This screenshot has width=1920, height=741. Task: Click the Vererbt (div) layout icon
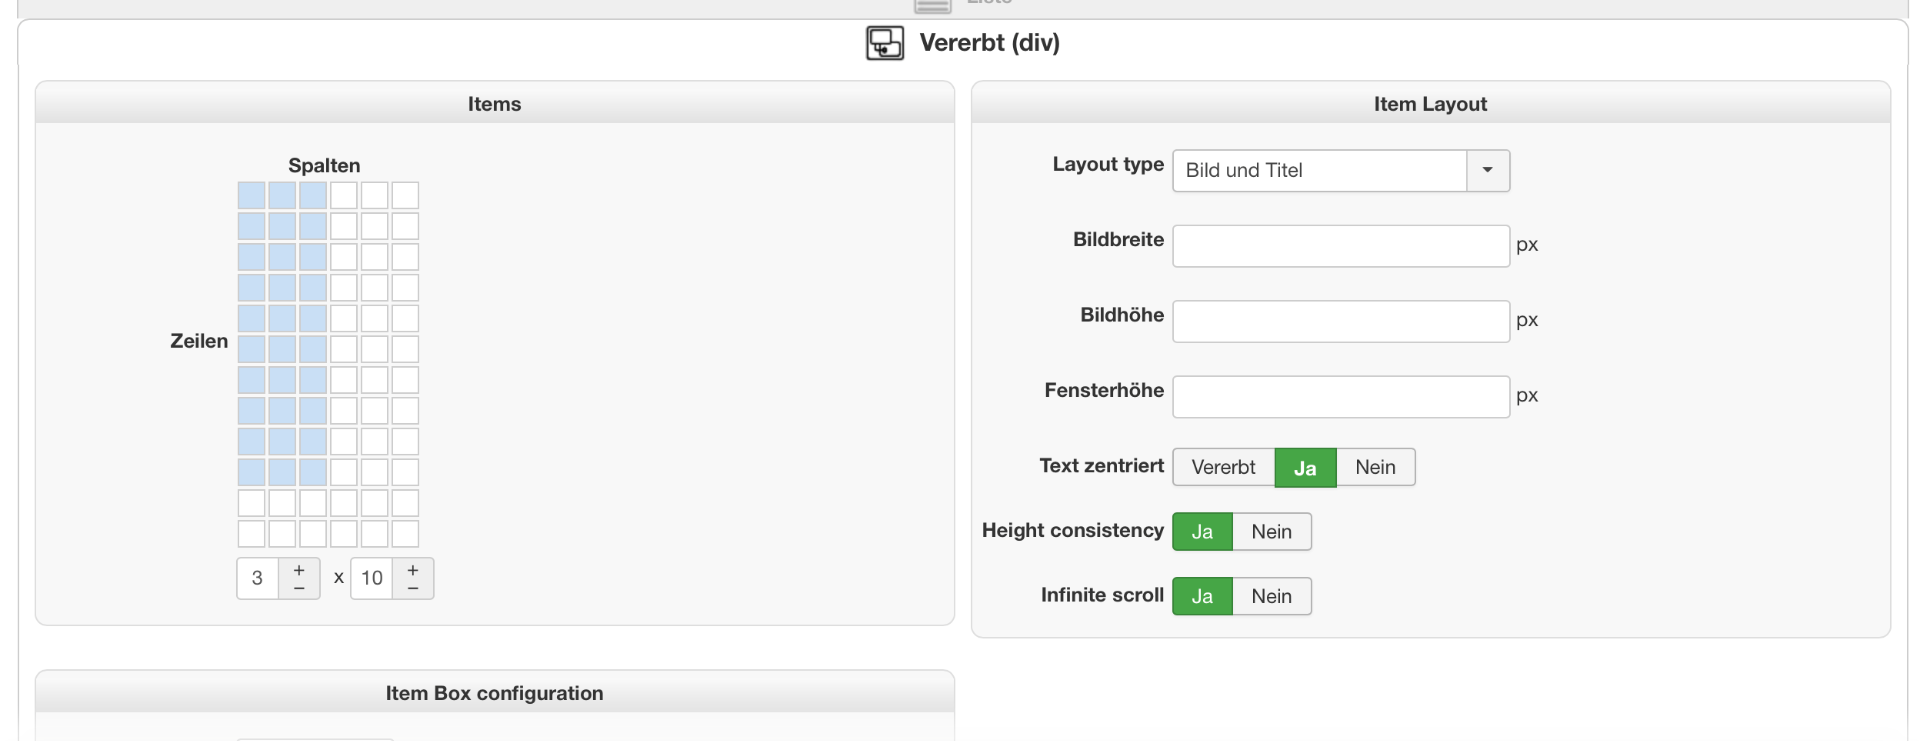tap(884, 43)
